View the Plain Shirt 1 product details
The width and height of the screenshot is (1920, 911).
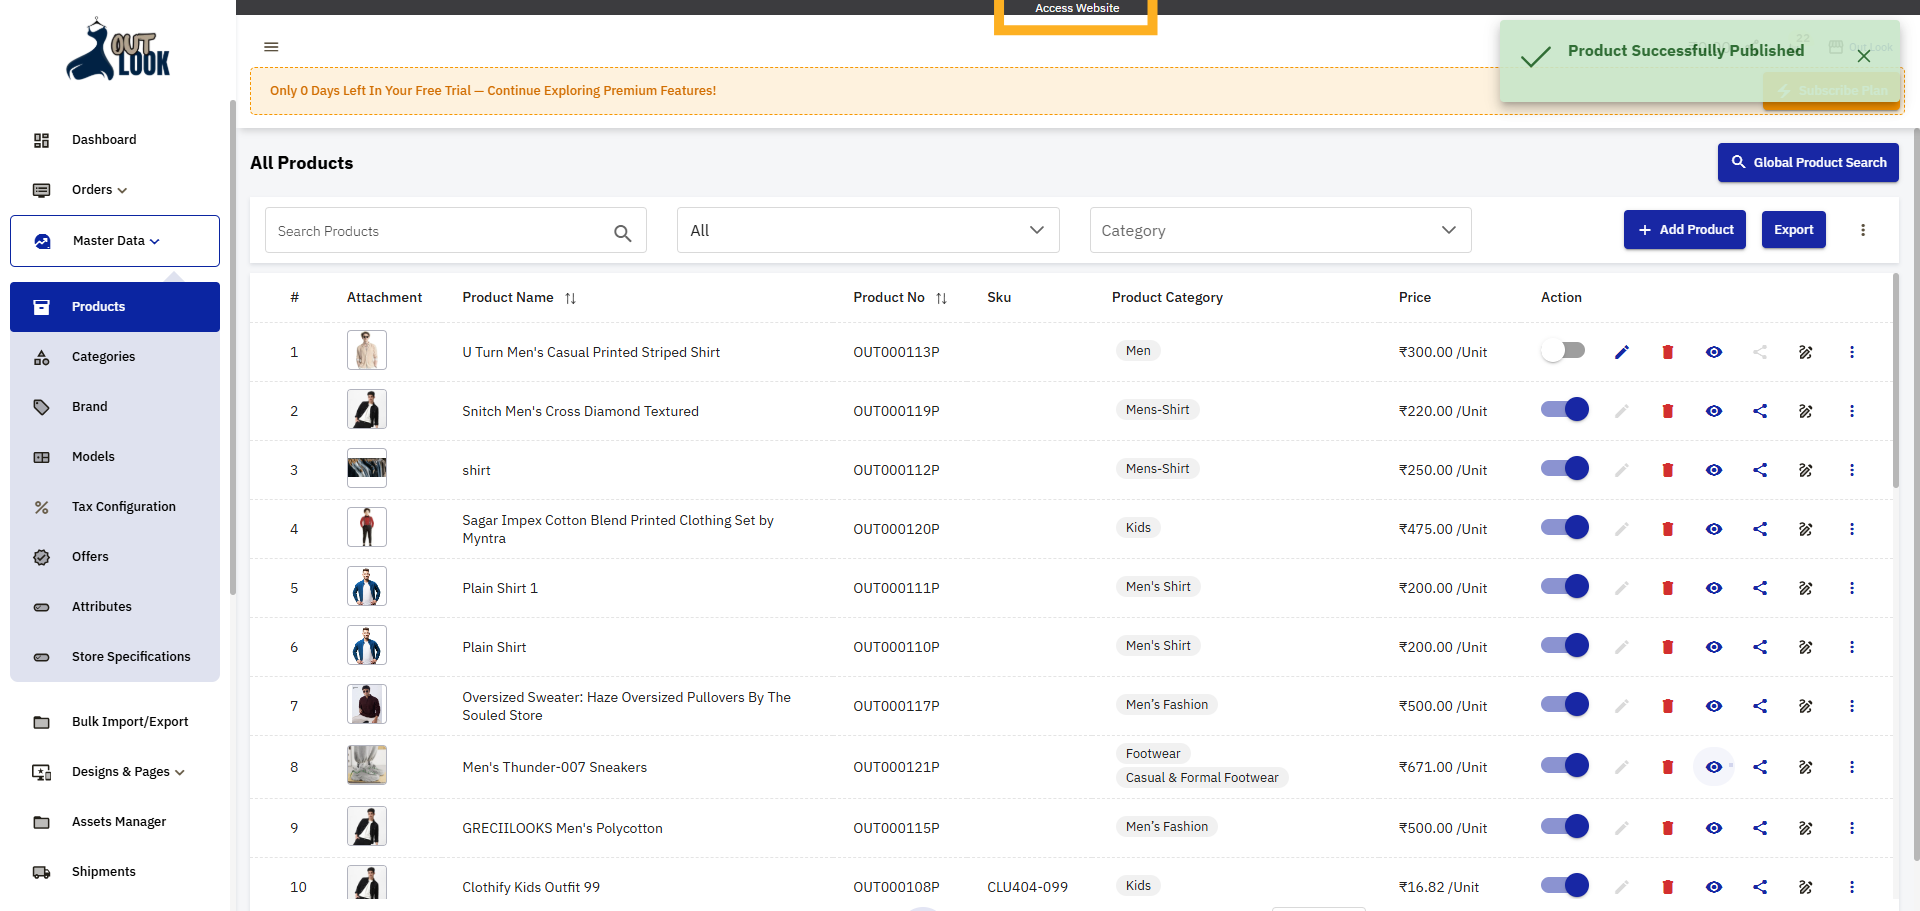pyautogui.click(x=1713, y=588)
